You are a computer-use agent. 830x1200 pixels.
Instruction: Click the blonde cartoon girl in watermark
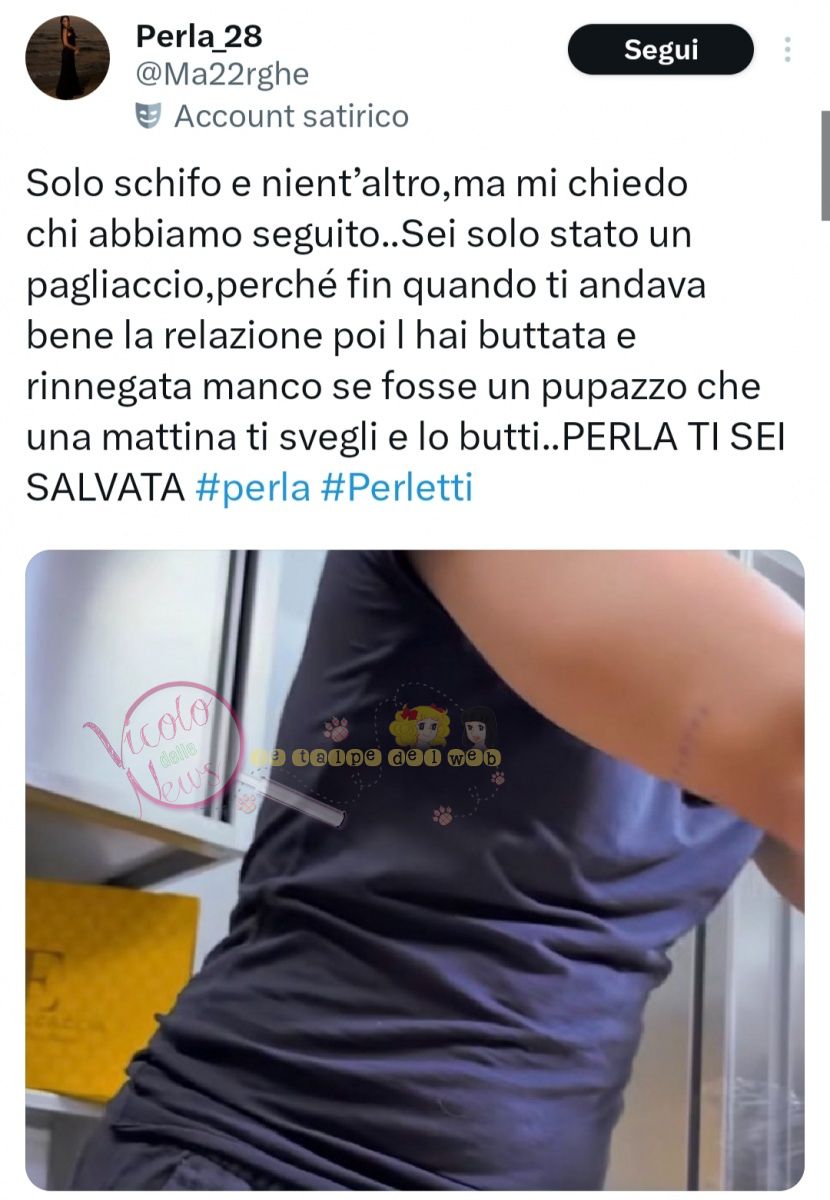point(418,724)
